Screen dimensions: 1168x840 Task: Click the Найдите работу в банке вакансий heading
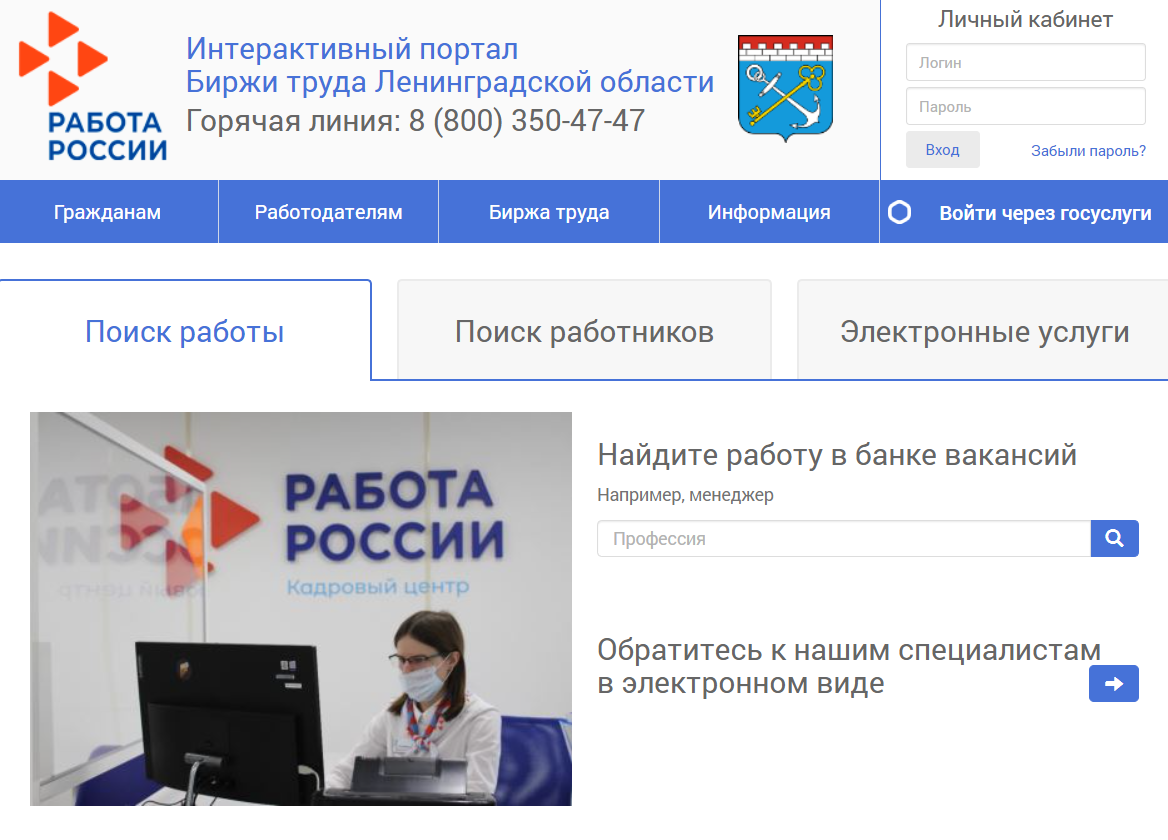[837, 454]
